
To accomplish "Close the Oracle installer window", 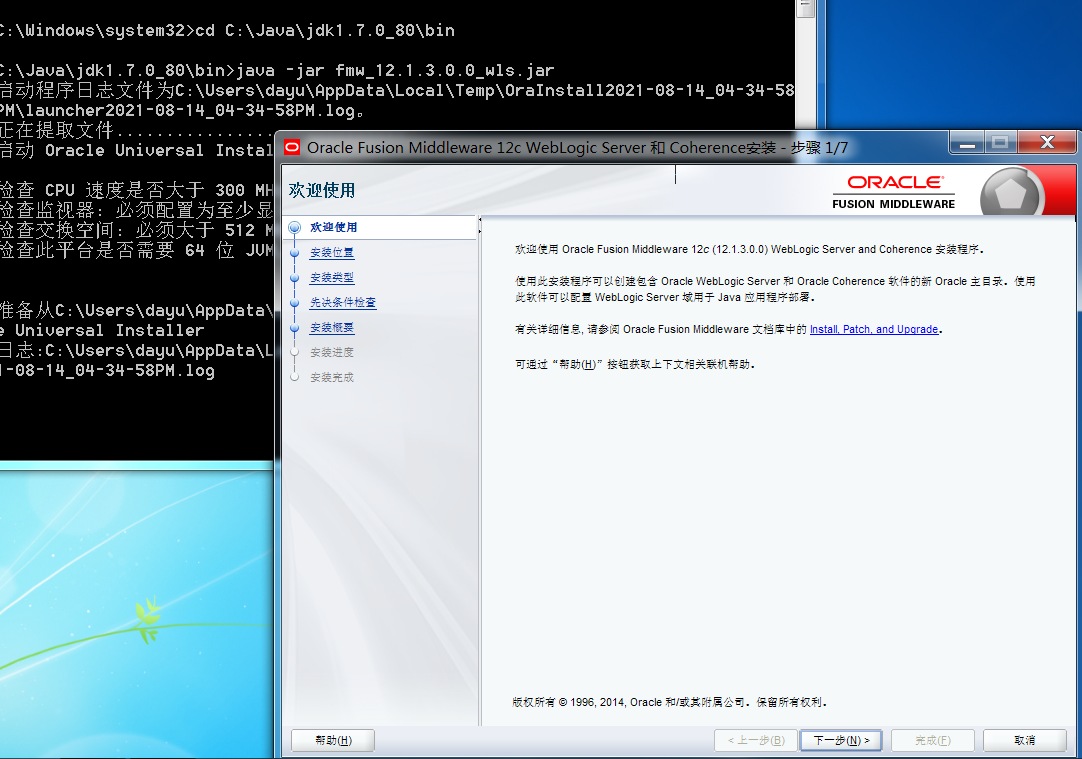I will [1047, 143].
